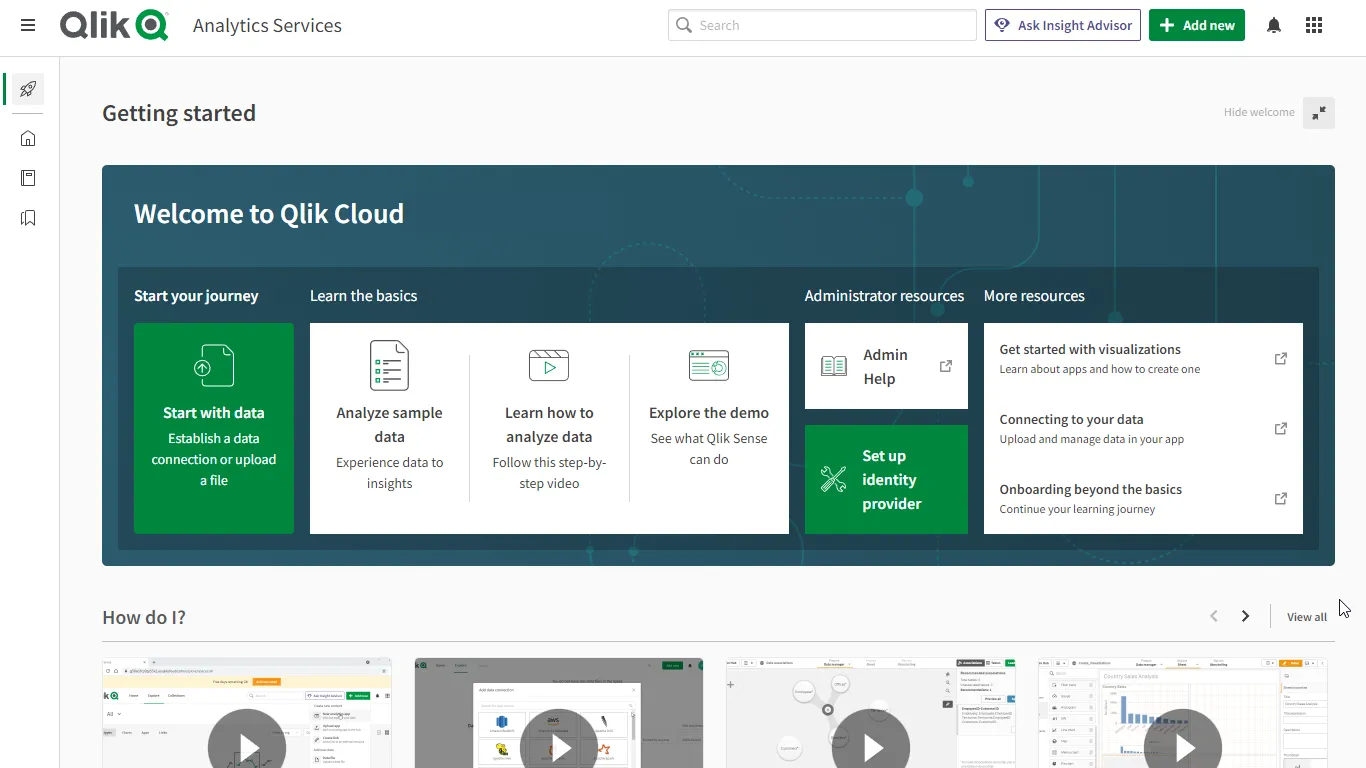Image resolution: width=1366 pixels, height=768 pixels.
Task: Open the hamburger navigation menu
Action: [x=27, y=25]
